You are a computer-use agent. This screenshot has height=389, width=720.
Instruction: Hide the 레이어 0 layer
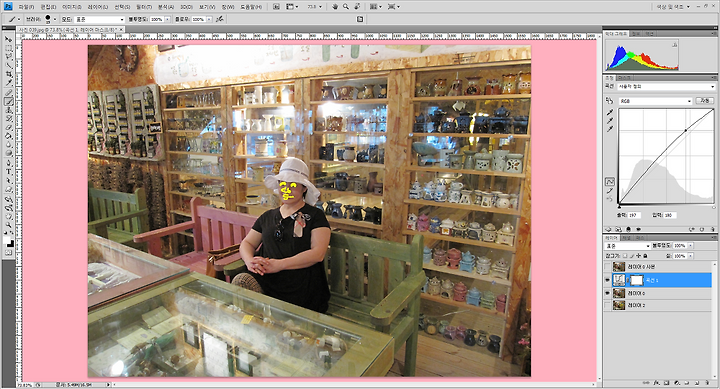coord(608,293)
